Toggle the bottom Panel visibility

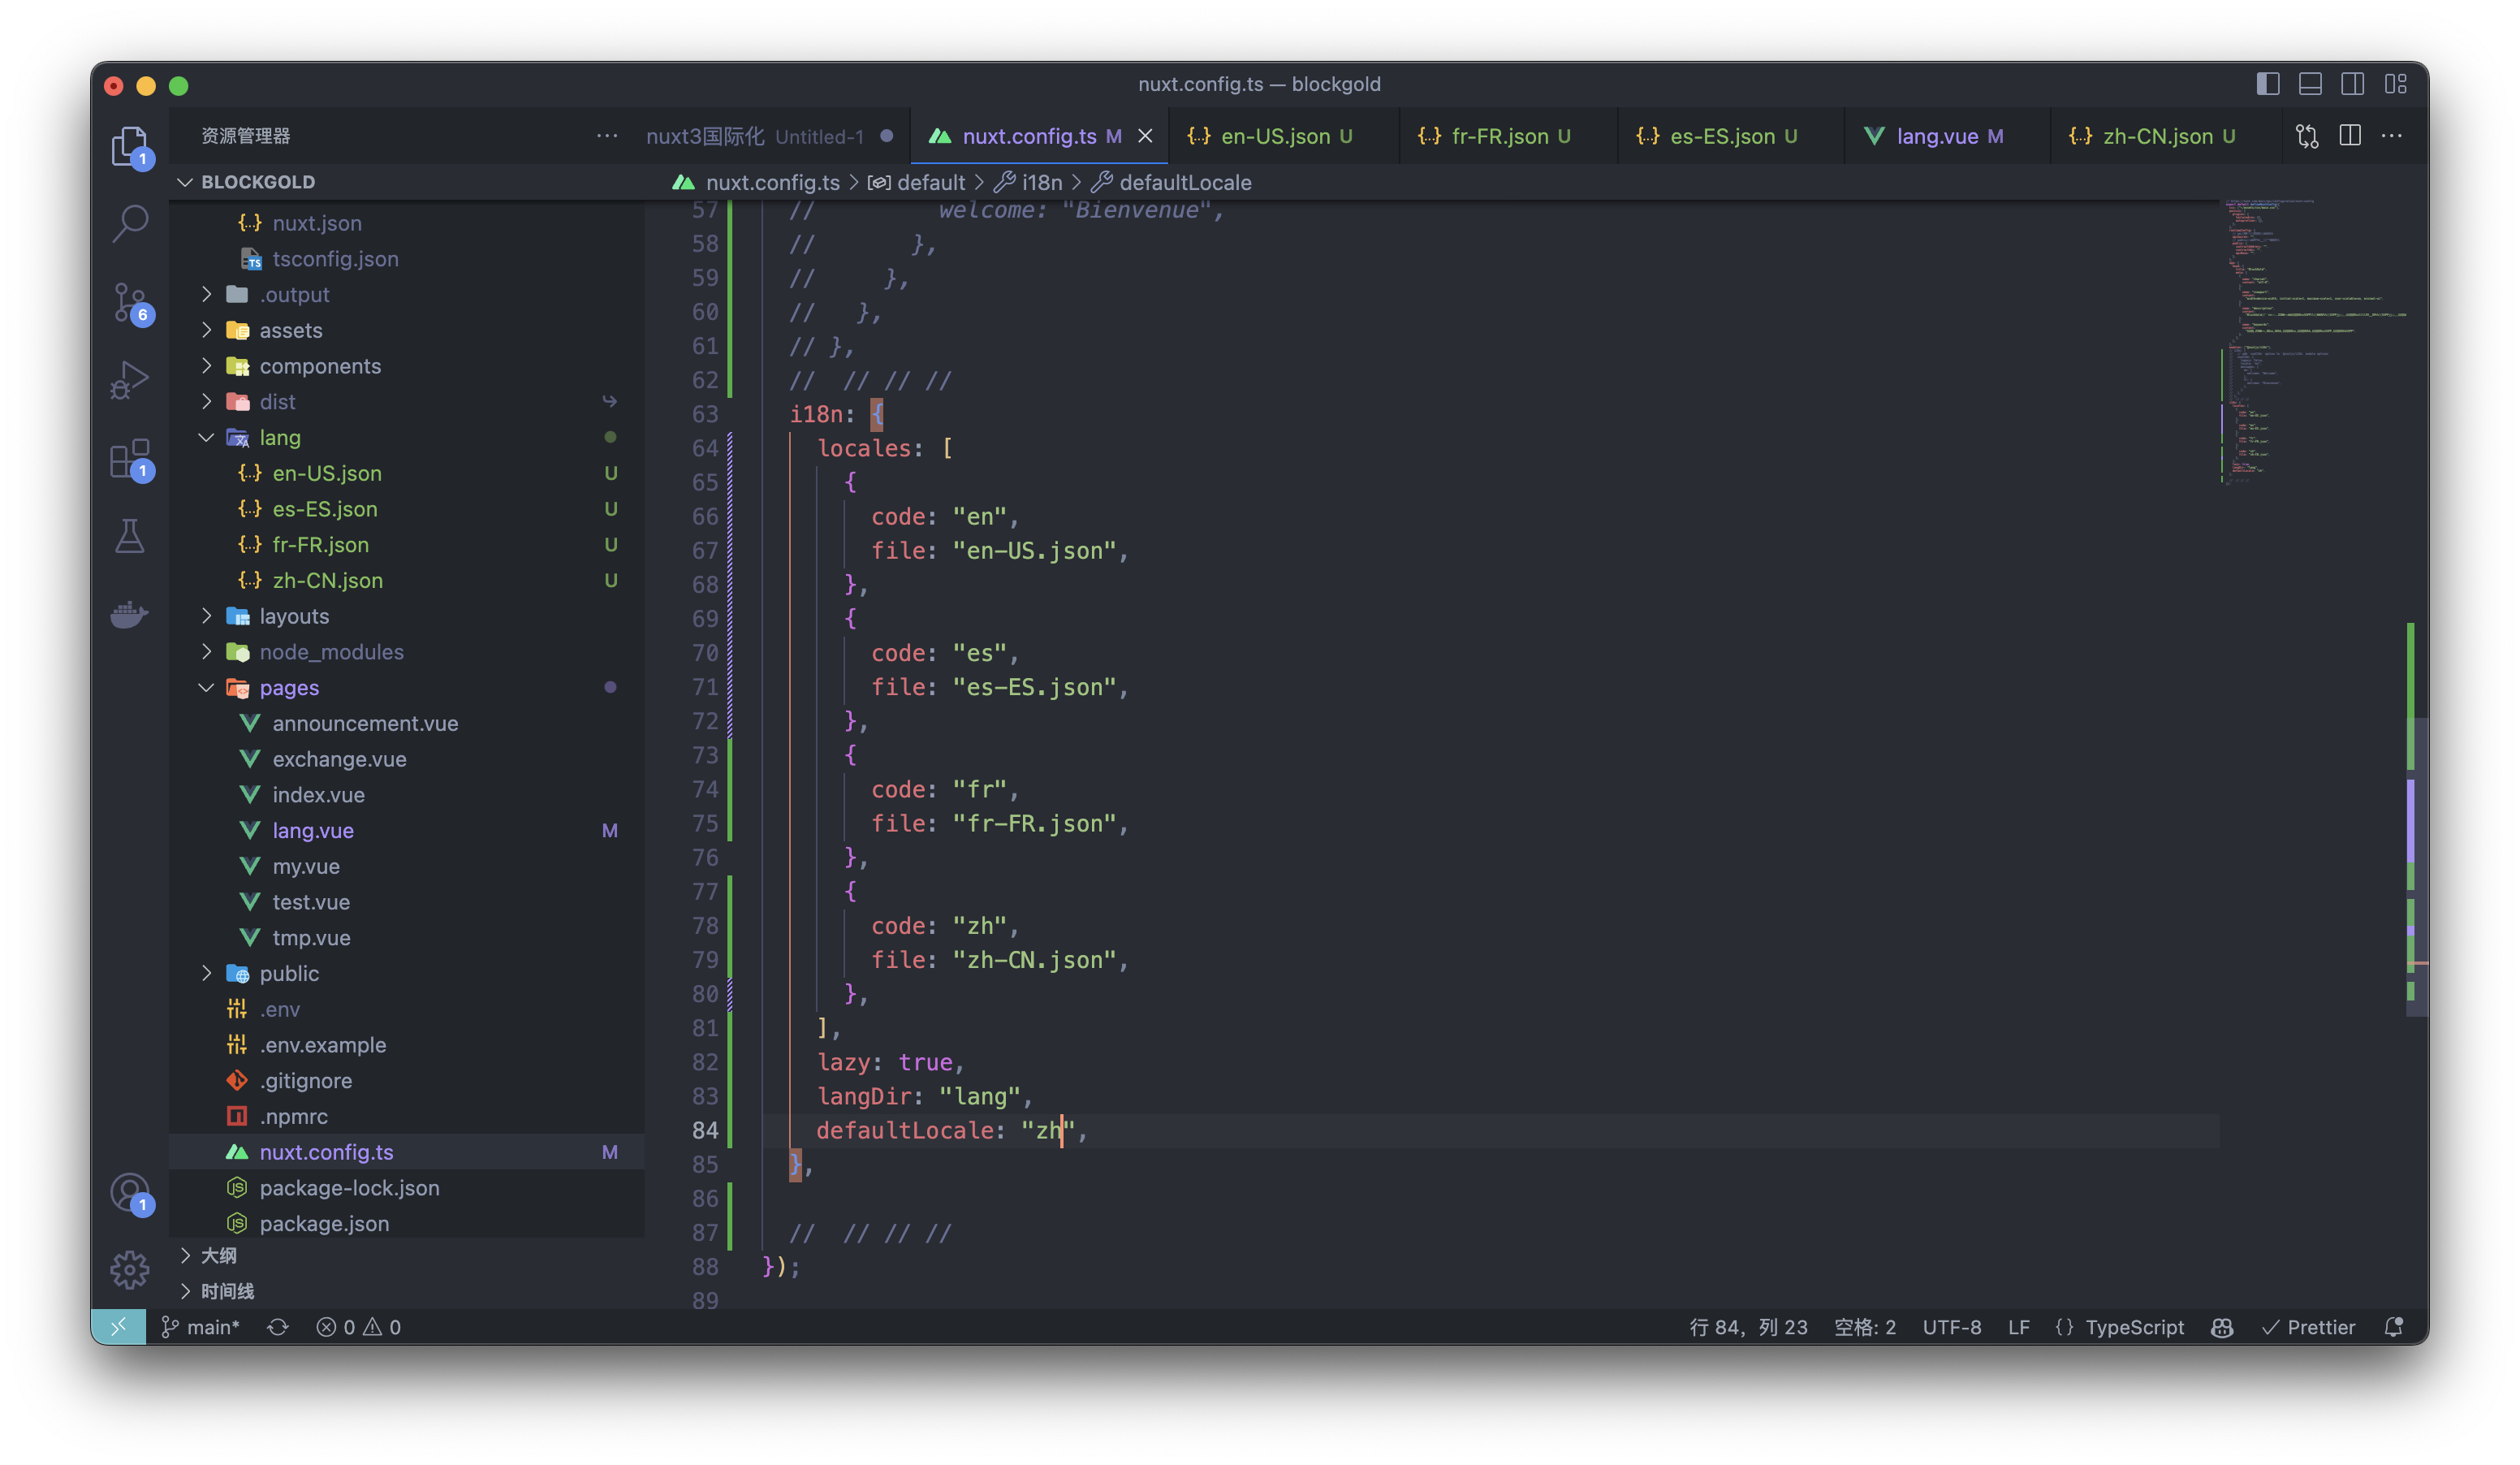pyautogui.click(x=2310, y=84)
